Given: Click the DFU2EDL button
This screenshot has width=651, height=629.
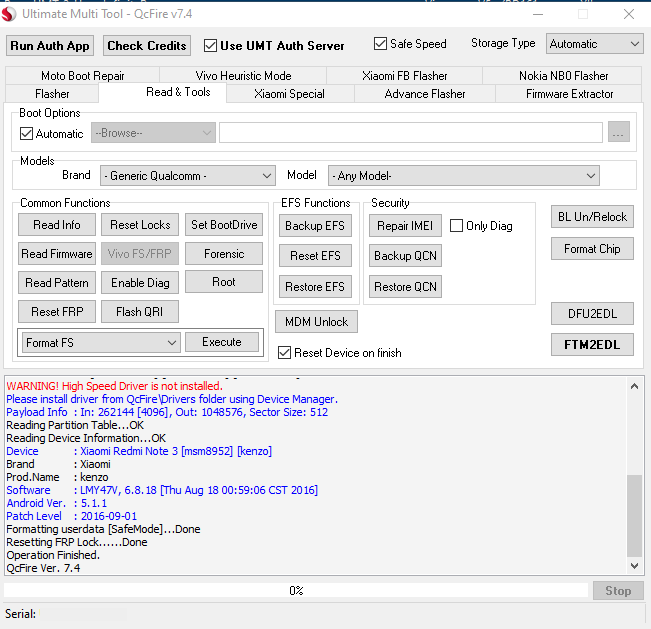Looking at the screenshot, I should [592, 313].
